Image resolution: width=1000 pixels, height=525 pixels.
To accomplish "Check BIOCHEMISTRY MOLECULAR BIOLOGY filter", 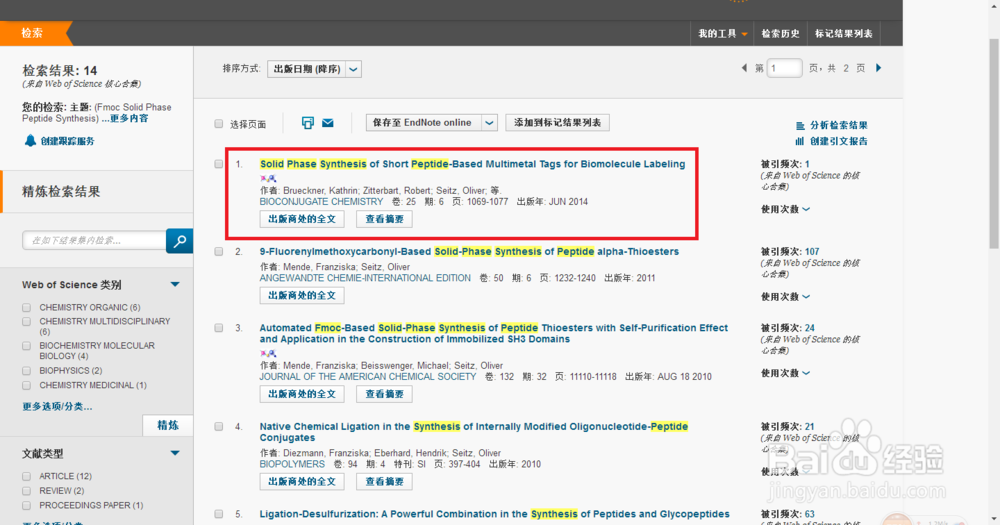I will tap(26, 346).
